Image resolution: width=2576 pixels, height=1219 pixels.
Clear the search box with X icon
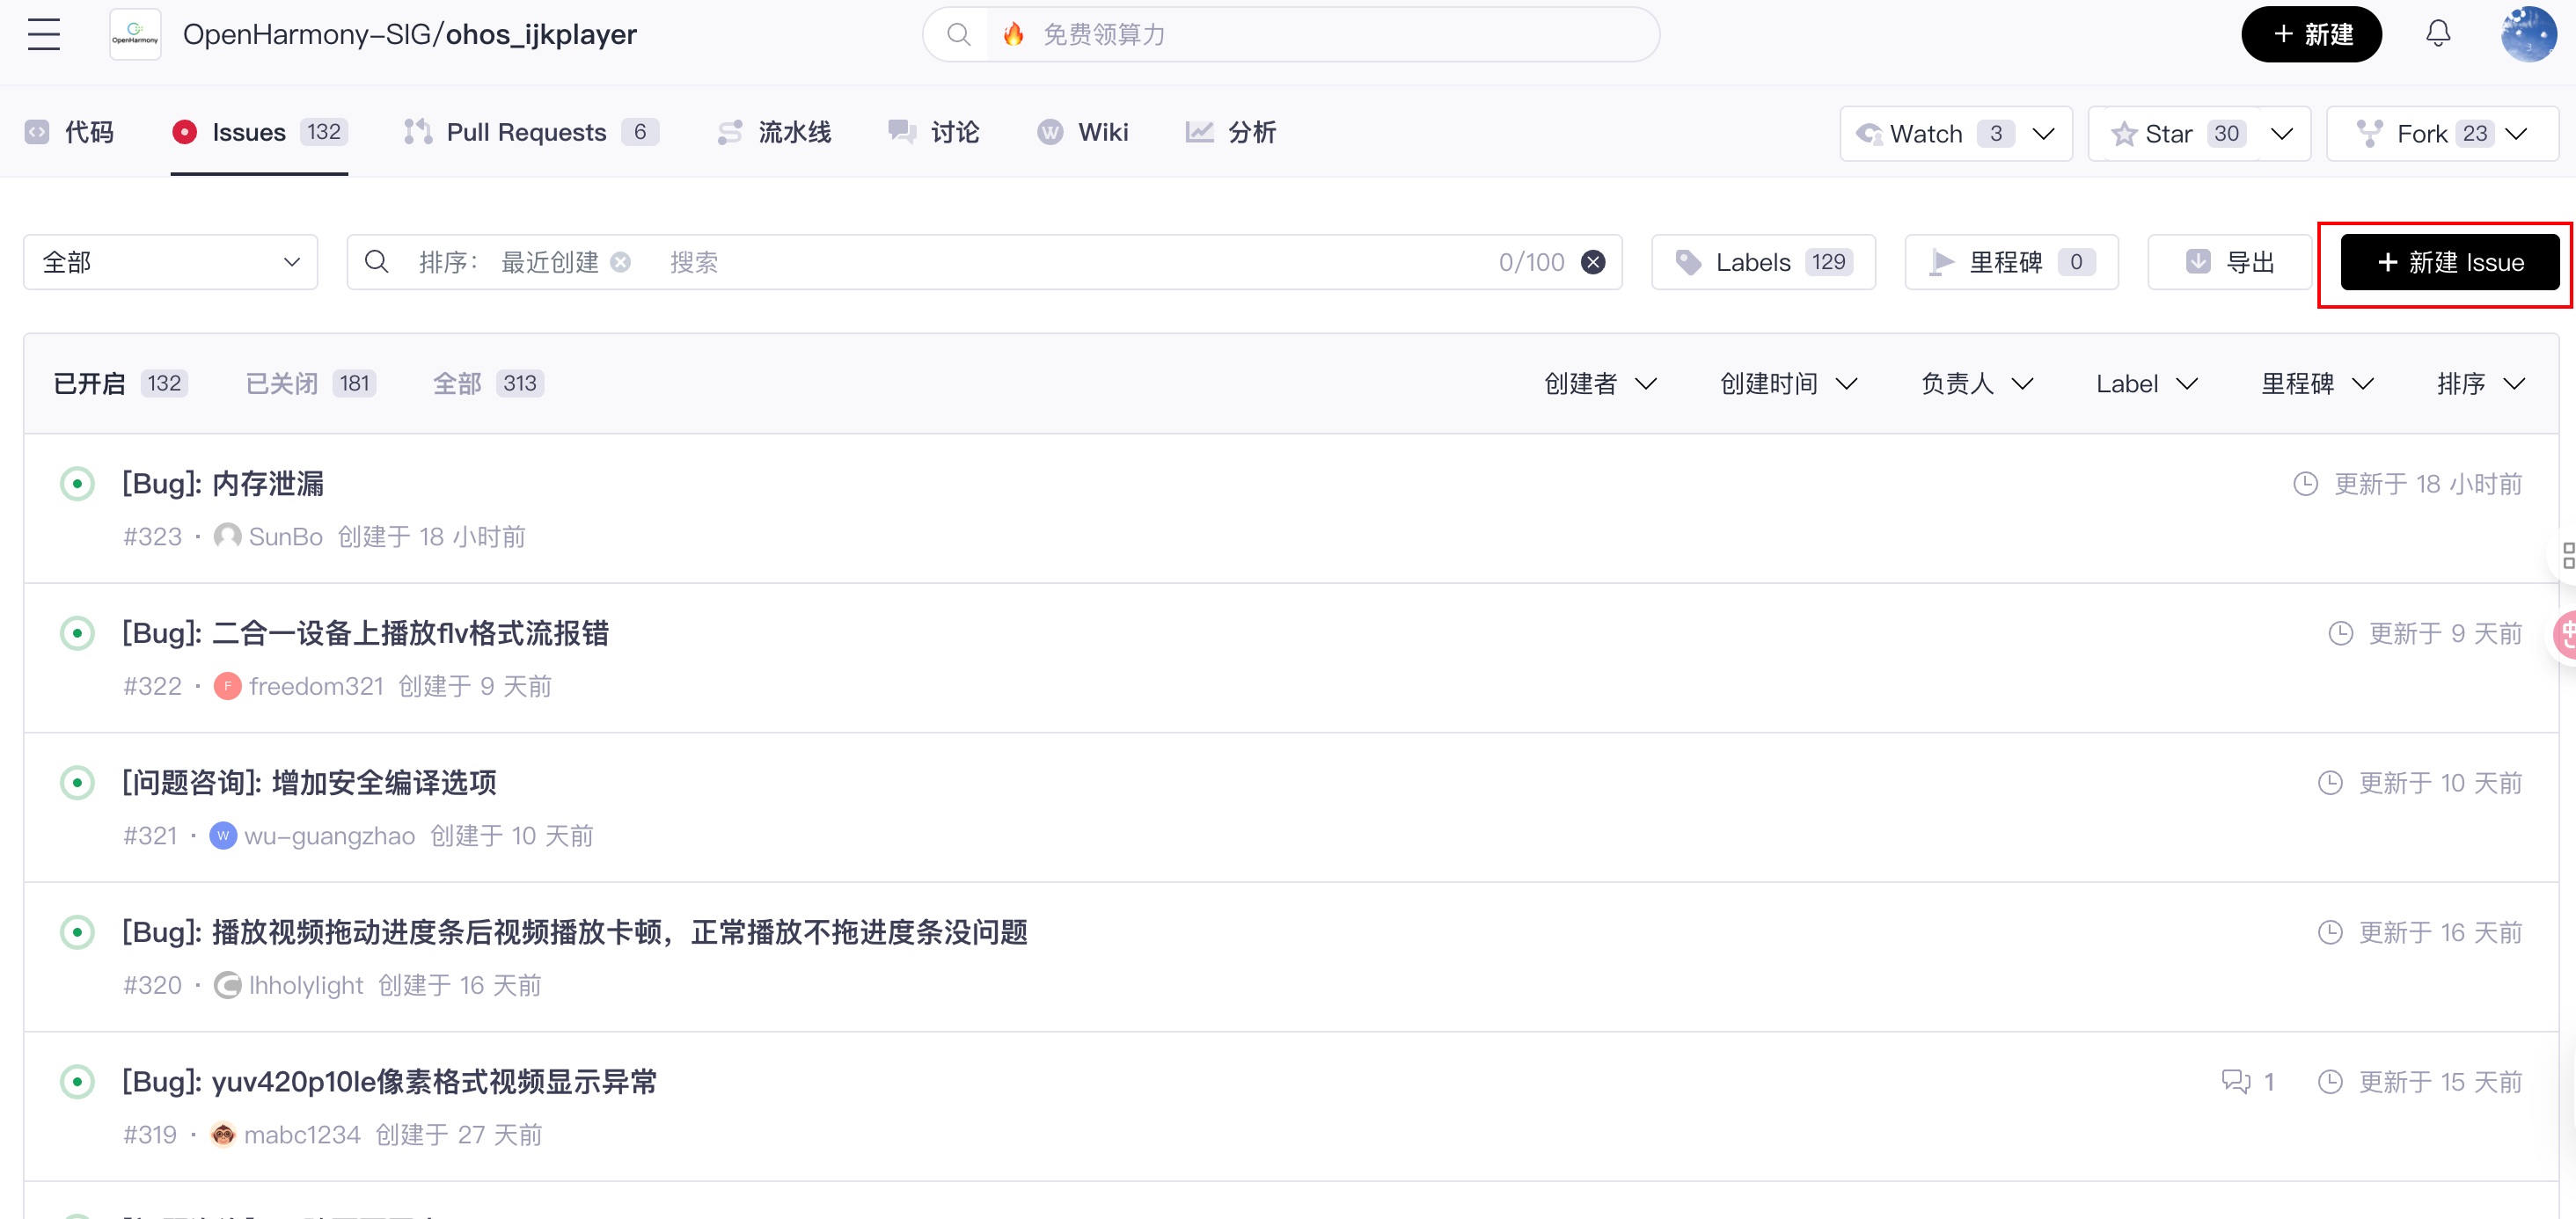tap(1593, 262)
